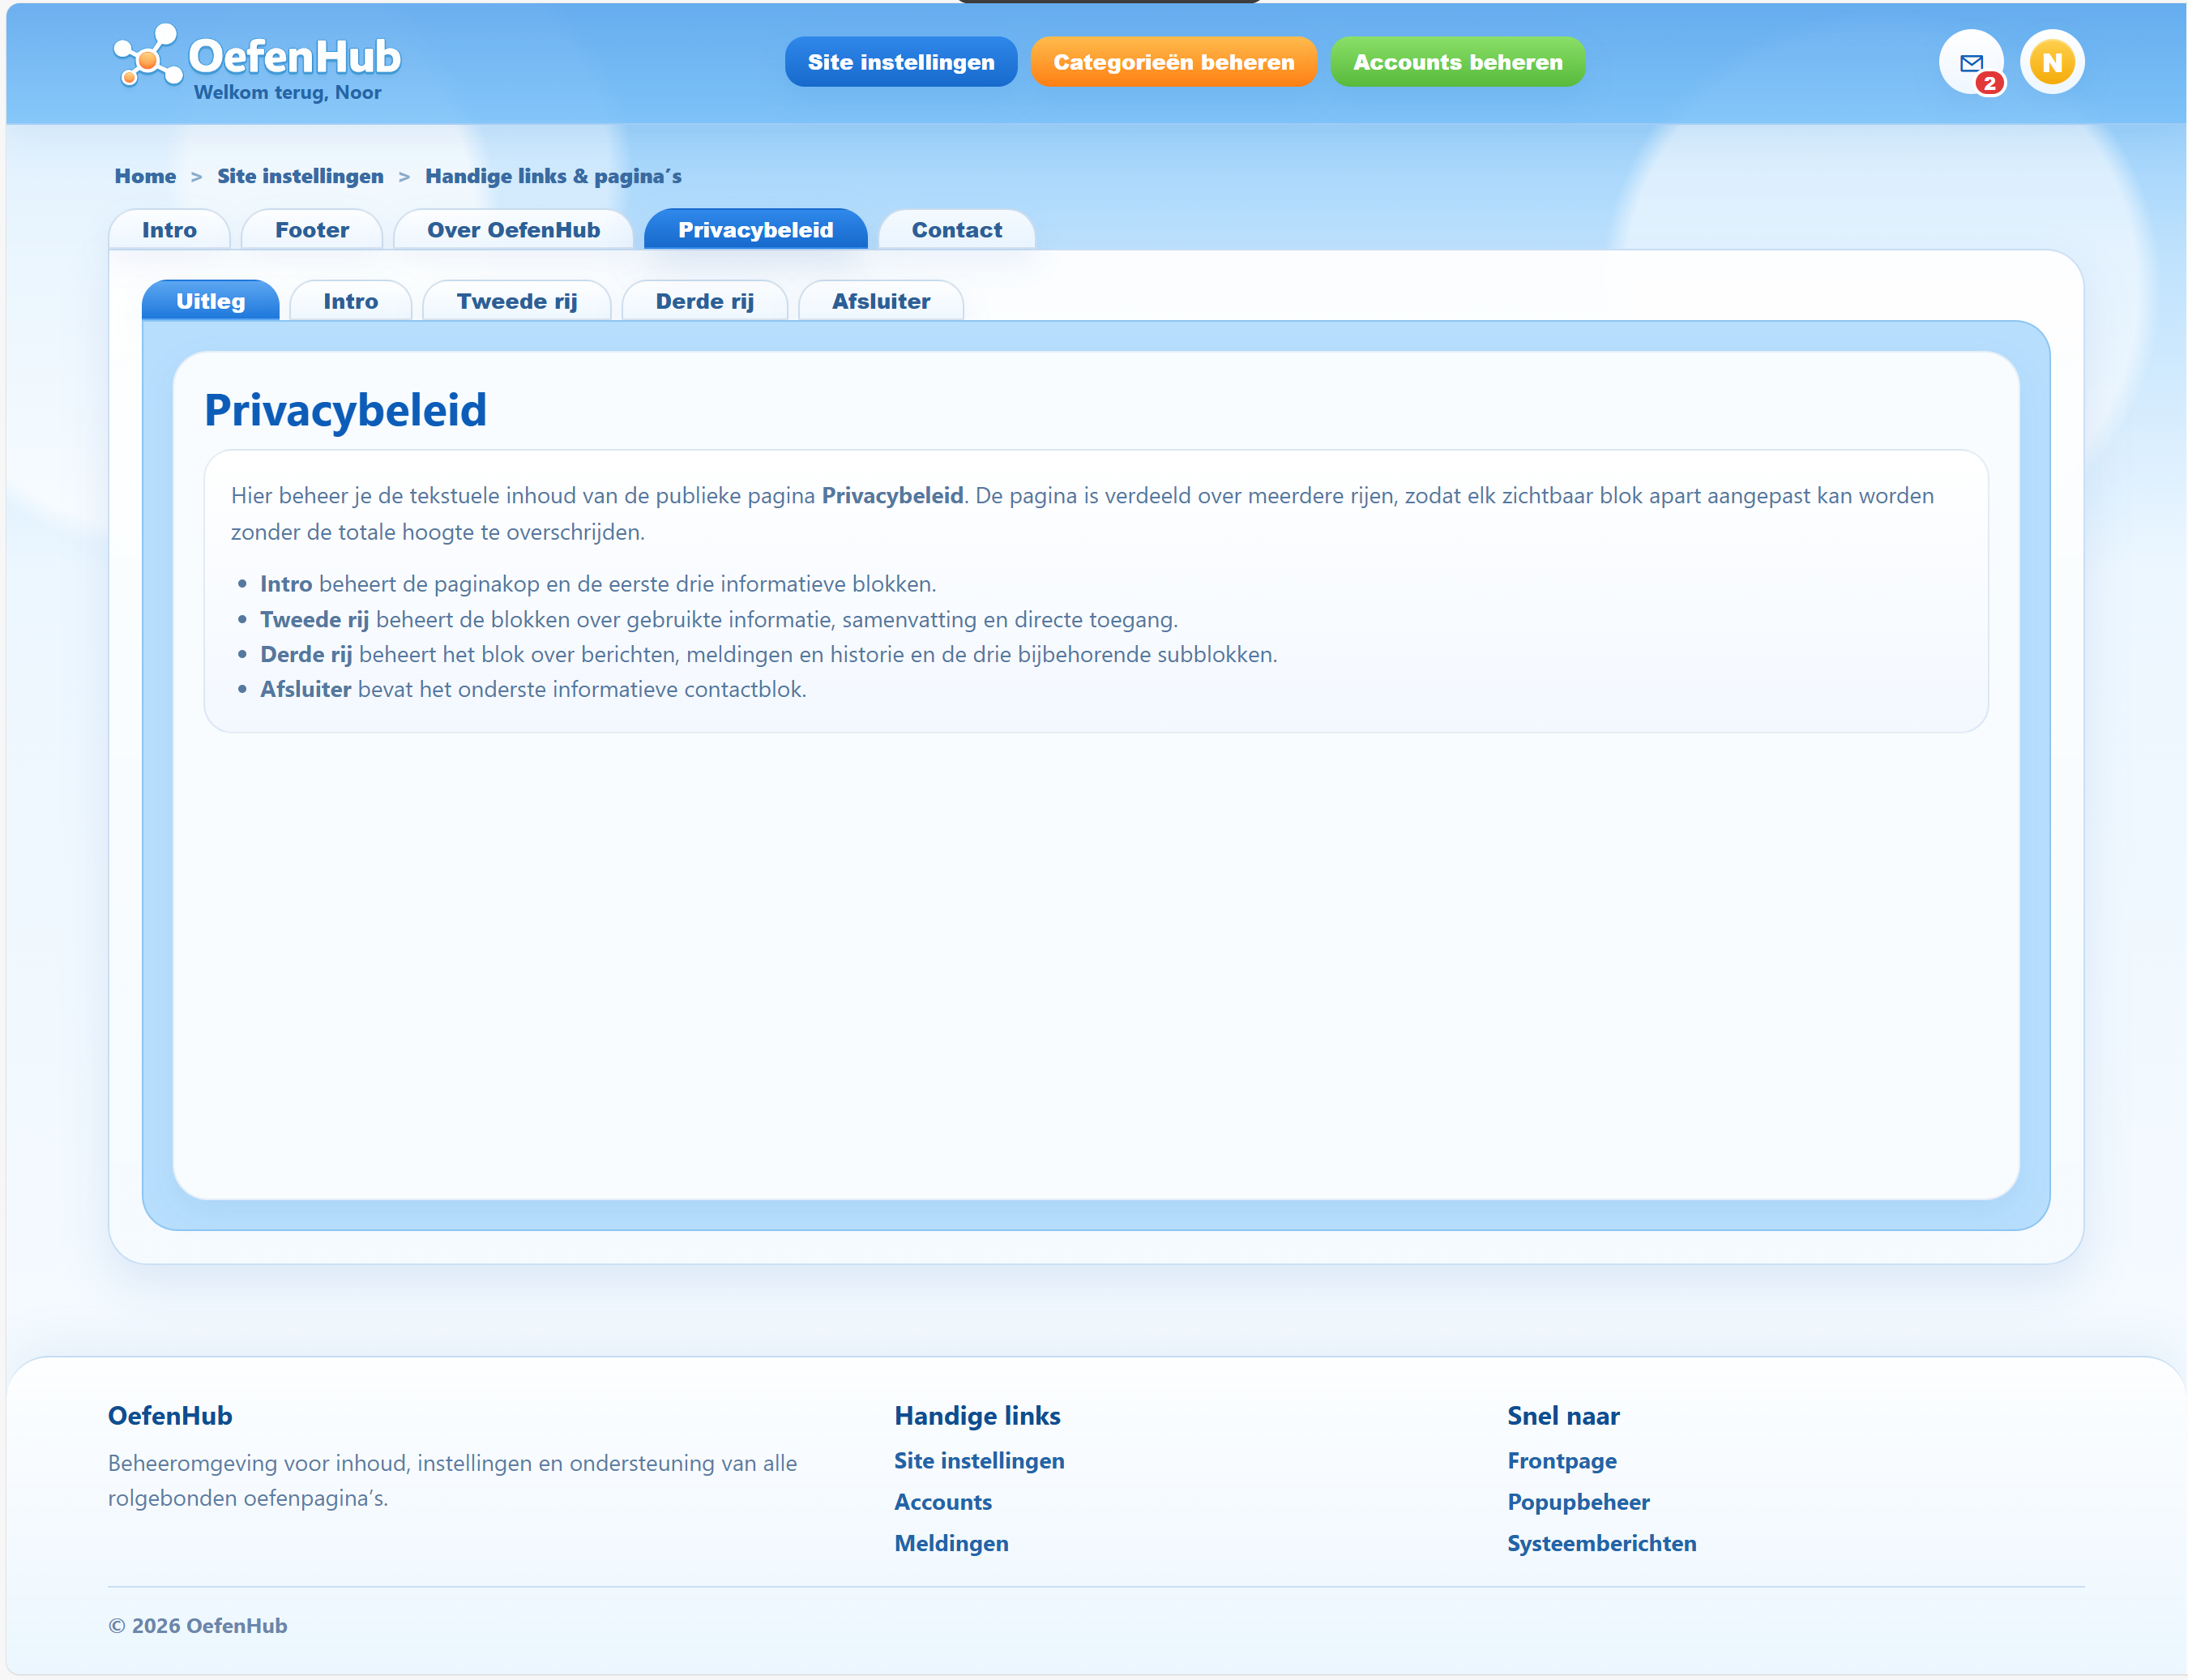Switch to the Contact tab
Image resolution: width=2188 pixels, height=1680 pixels.
pos(956,230)
